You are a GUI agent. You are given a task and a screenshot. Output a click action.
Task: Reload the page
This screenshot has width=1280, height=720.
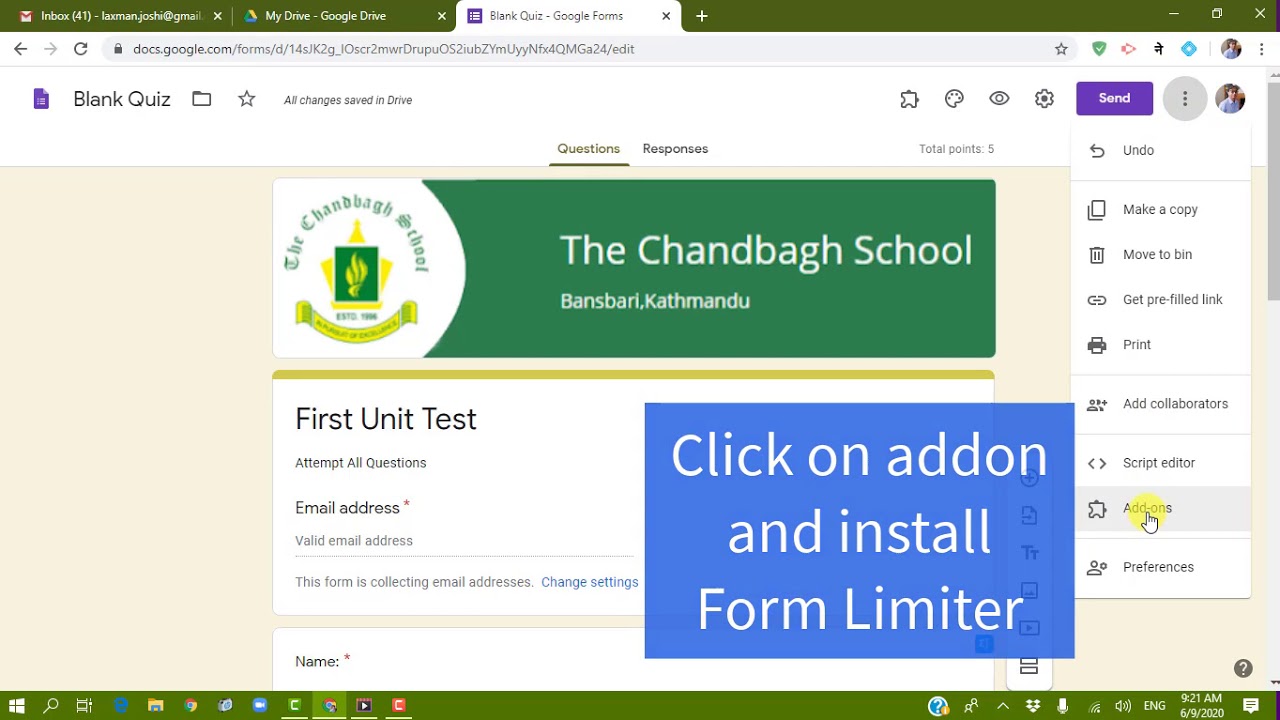click(81, 48)
